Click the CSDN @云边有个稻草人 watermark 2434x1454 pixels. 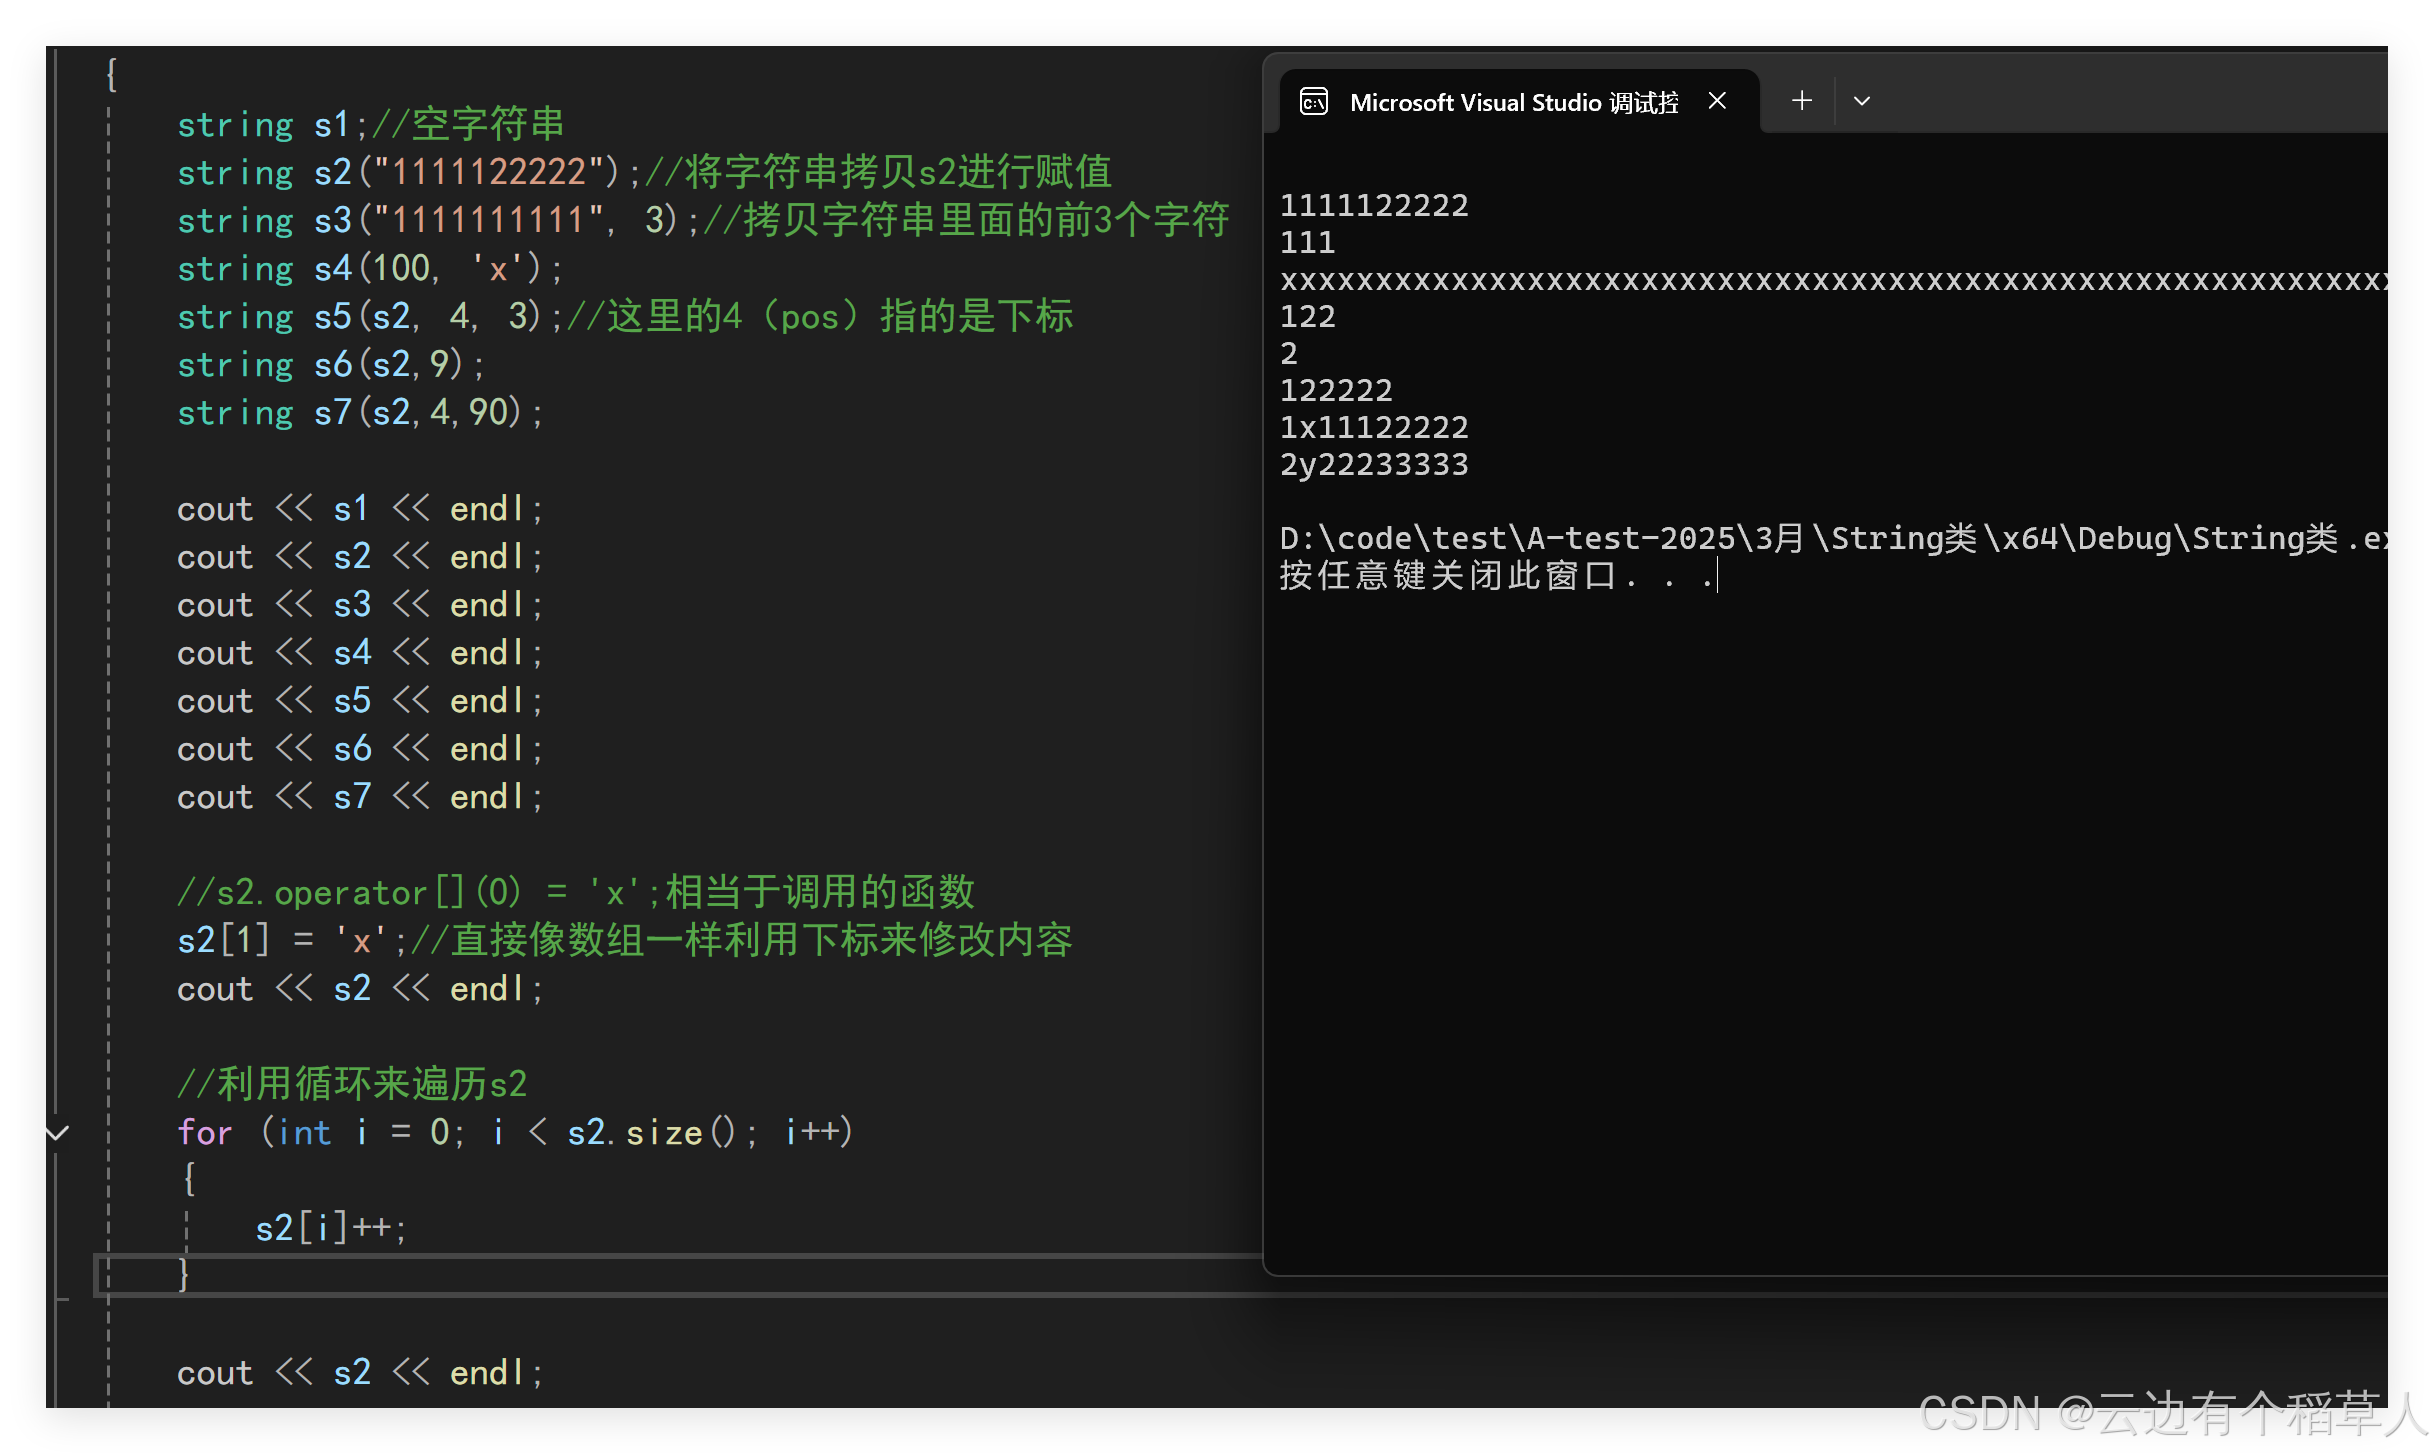click(x=2172, y=1414)
